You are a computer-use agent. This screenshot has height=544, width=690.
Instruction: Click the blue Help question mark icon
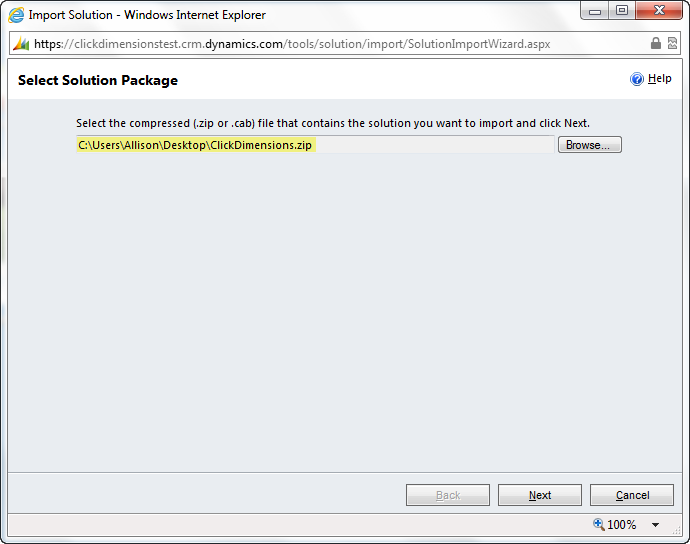pyautogui.click(x=637, y=79)
